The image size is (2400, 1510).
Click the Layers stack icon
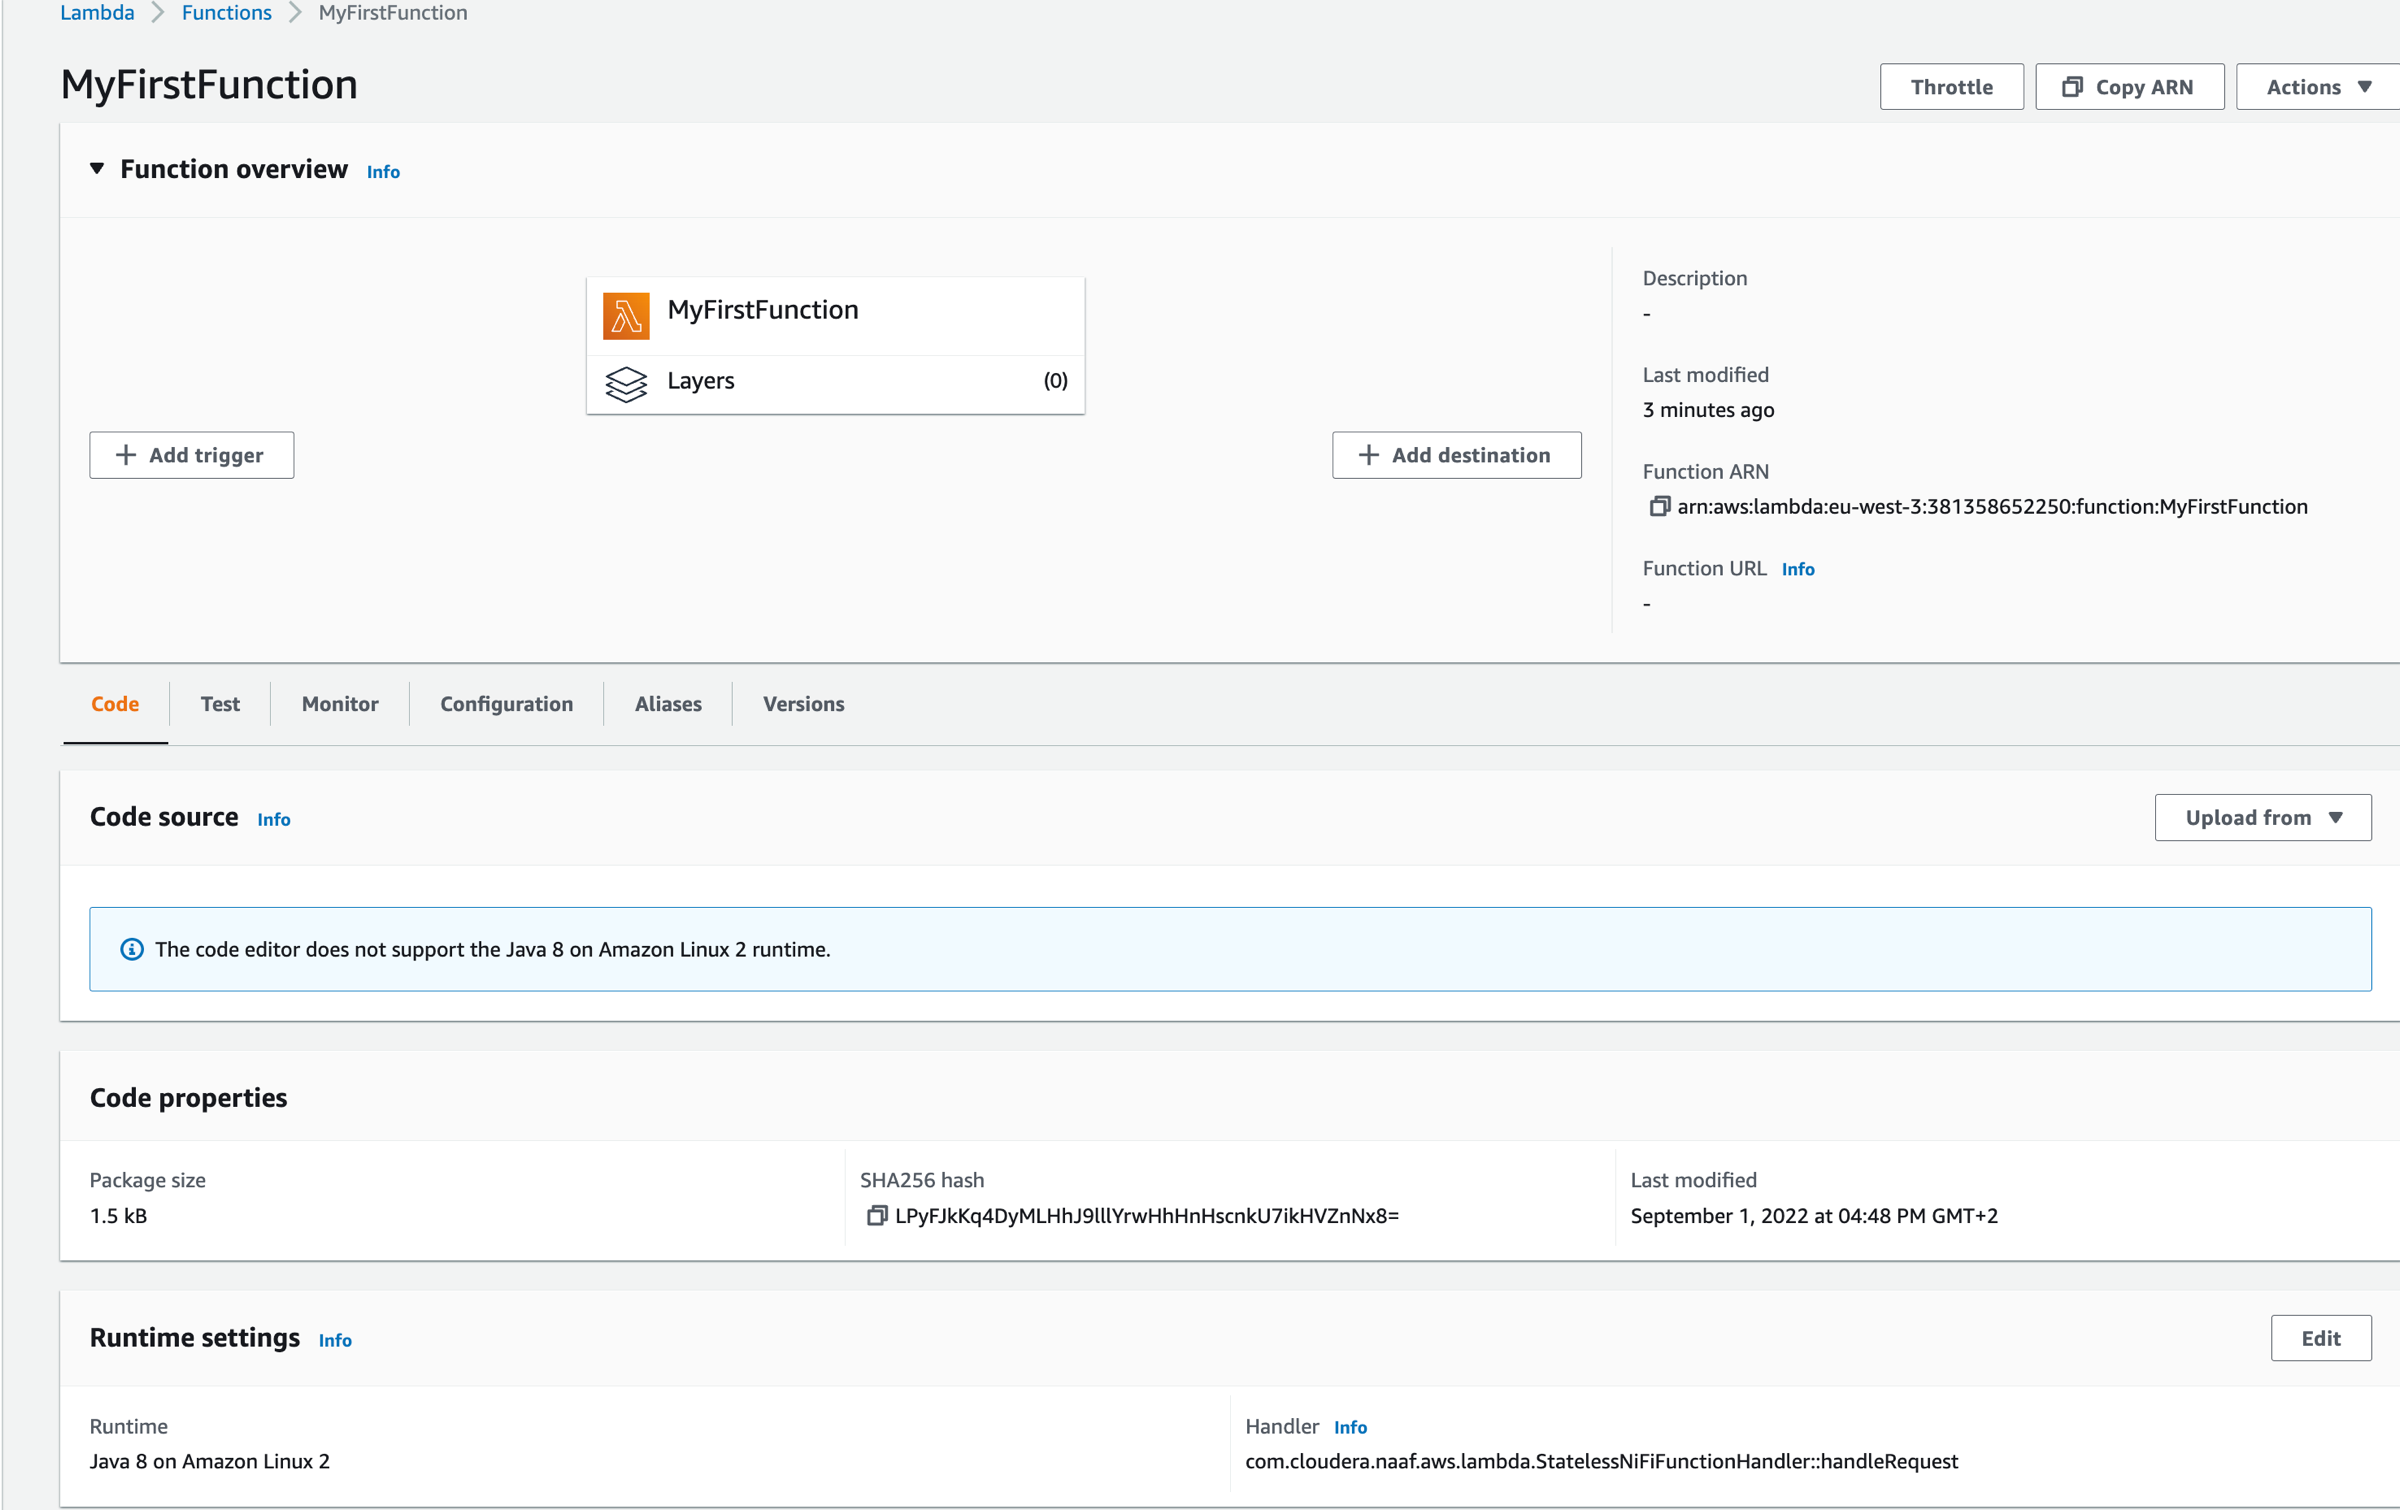pos(626,383)
